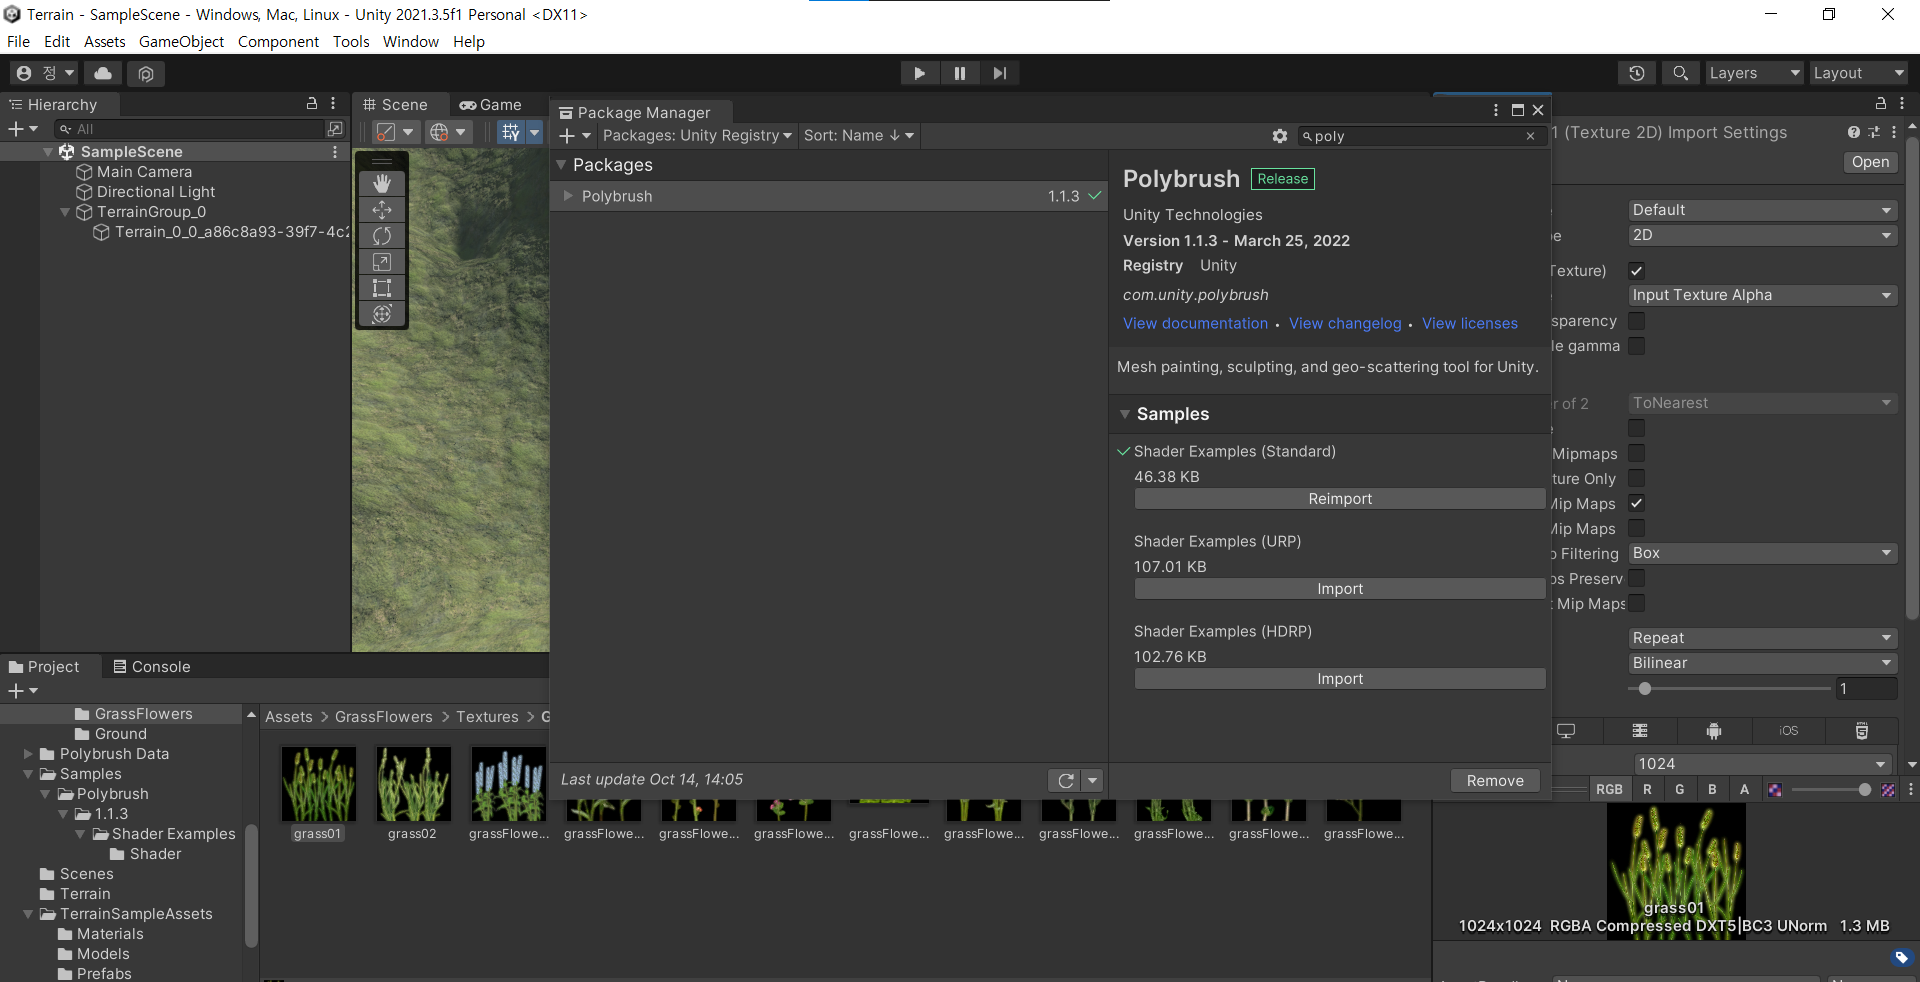Viewport: 1920px width, 982px height.
Task: Switch to the Console tab
Action: pyautogui.click(x=152, y=667)
